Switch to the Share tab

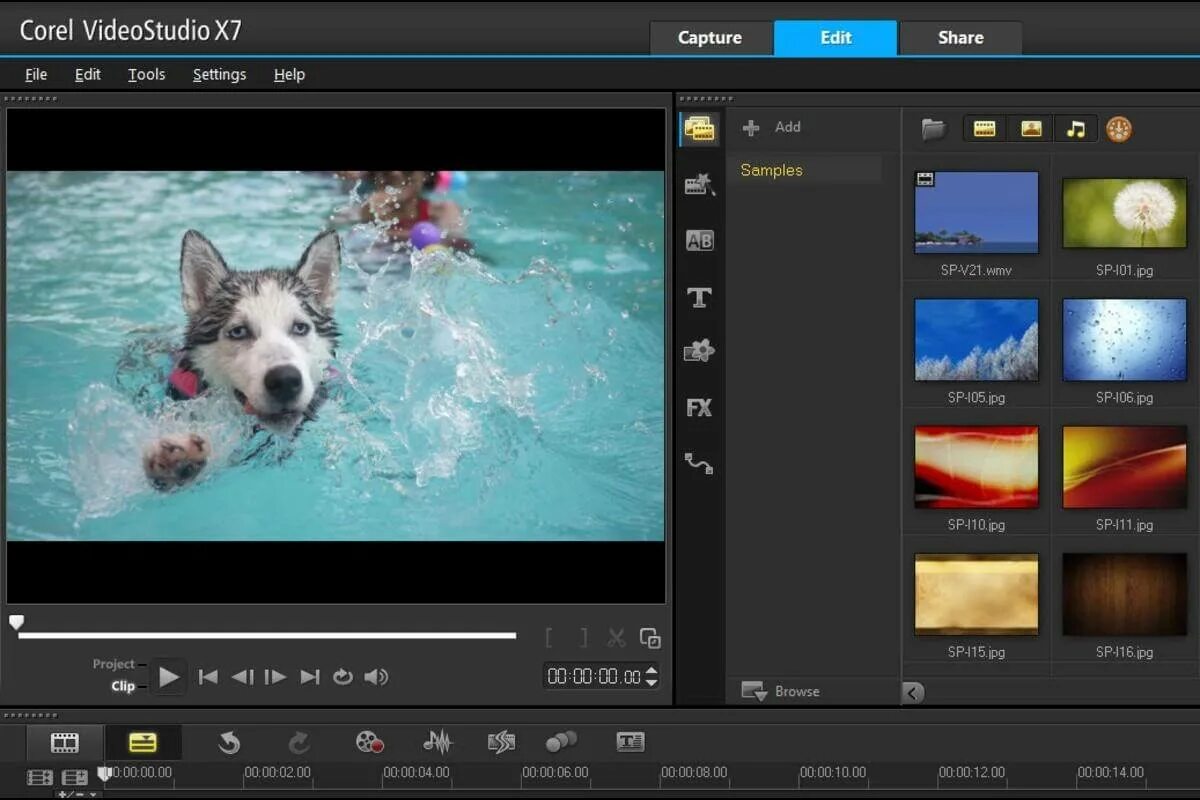pos(960,38)
